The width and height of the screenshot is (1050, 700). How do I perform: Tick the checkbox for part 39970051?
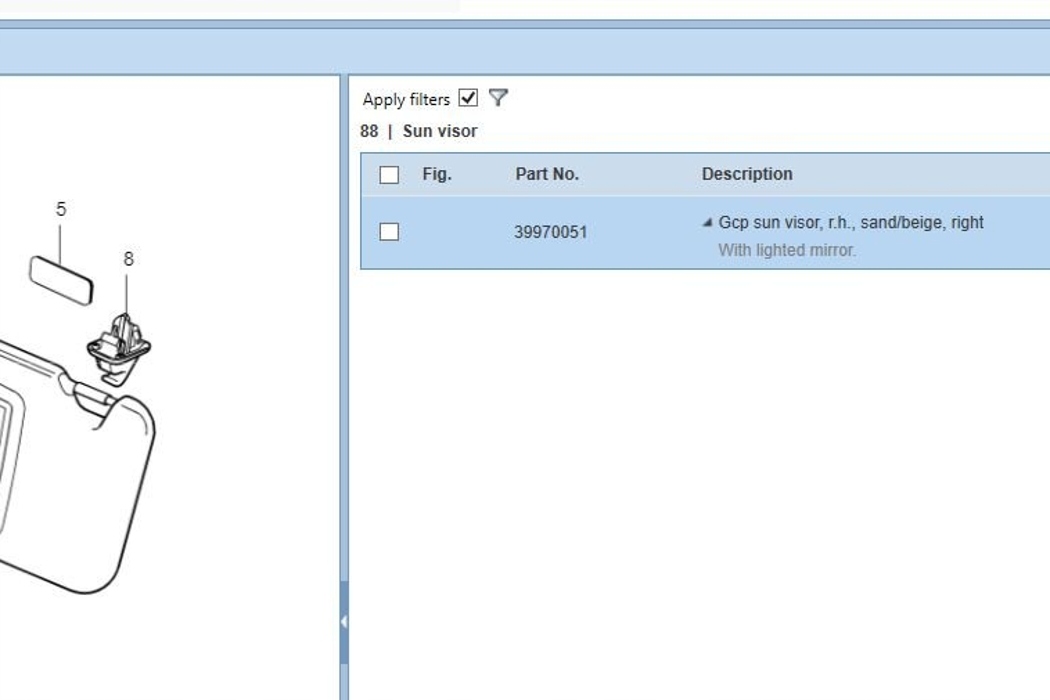click(x=389, y=232)
